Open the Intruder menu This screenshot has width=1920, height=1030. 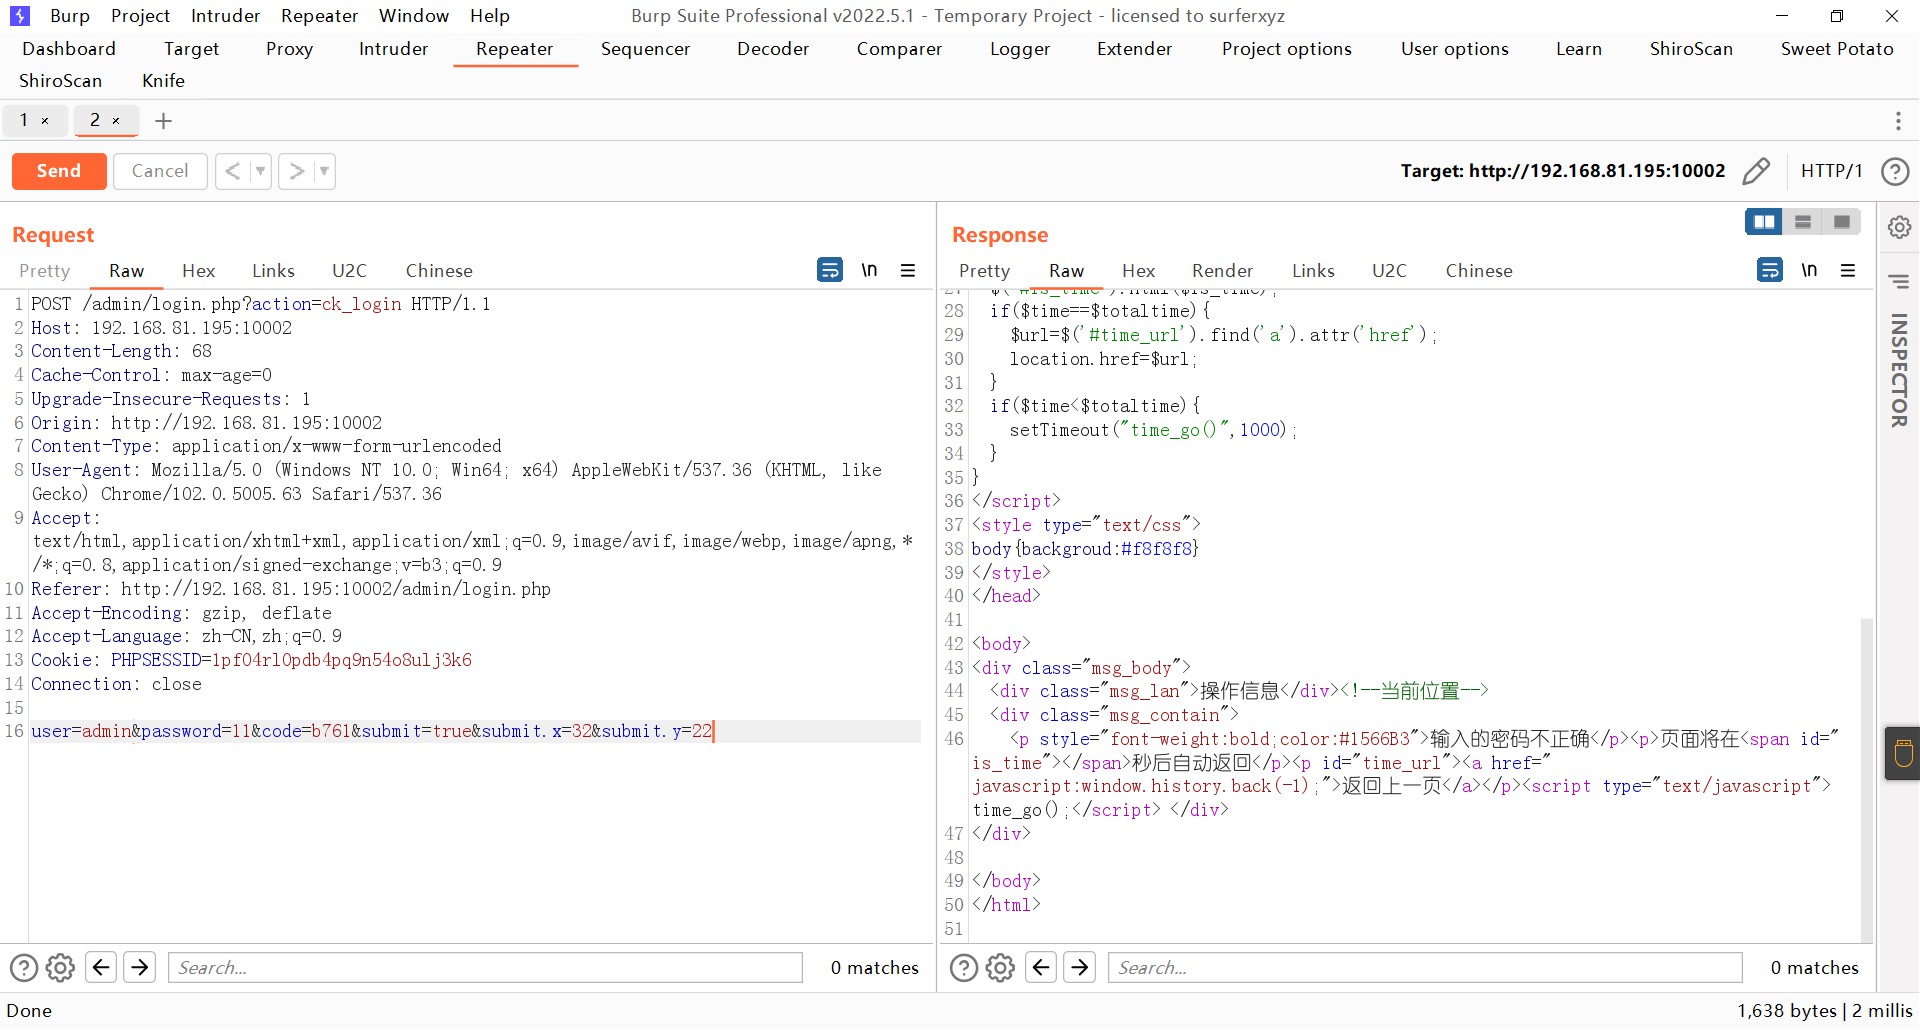click(x=225, y=16)
